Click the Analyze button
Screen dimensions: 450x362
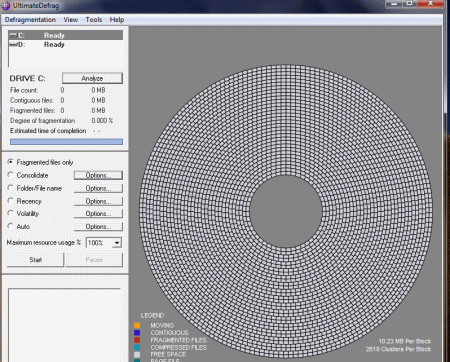click(92, 78)
